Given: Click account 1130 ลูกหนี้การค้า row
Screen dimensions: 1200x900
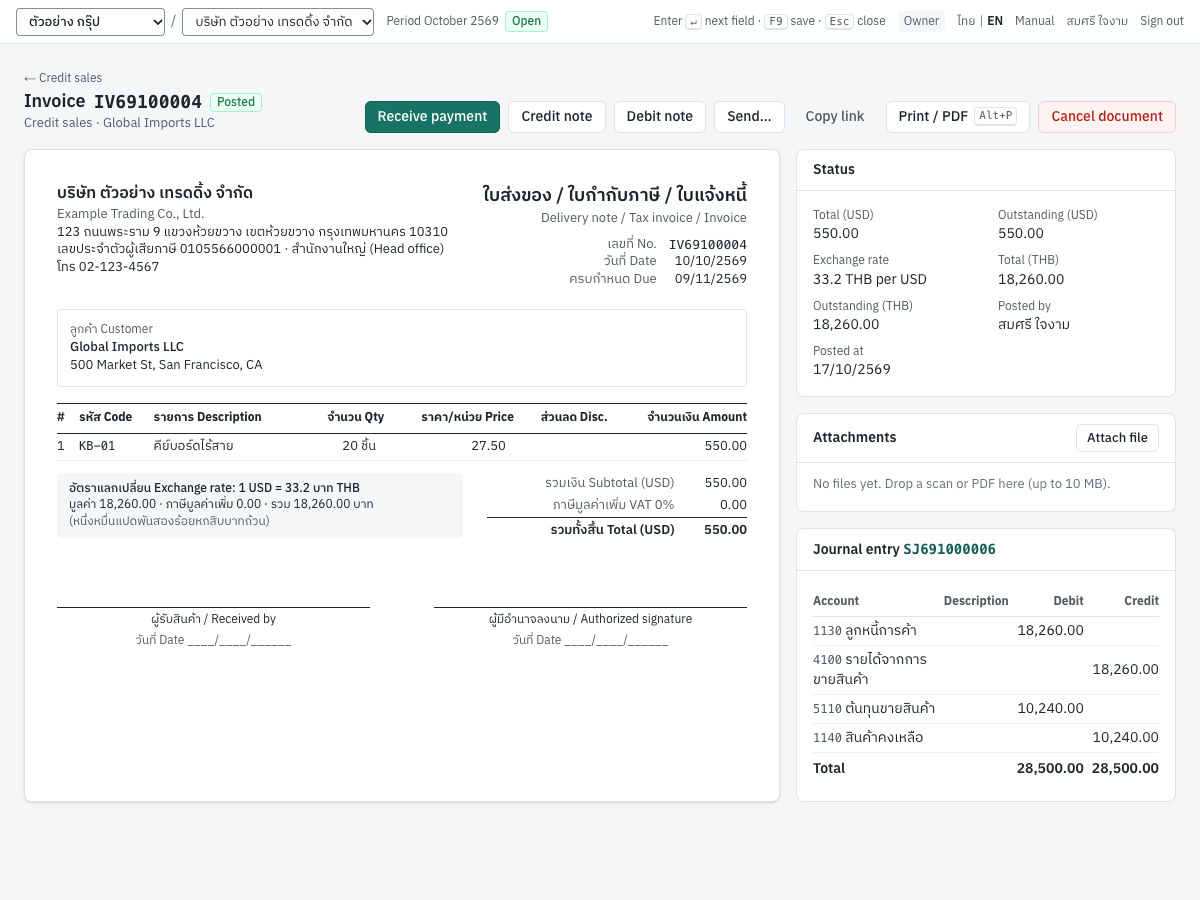Looking at the screenshot, I should click(986, 631).
